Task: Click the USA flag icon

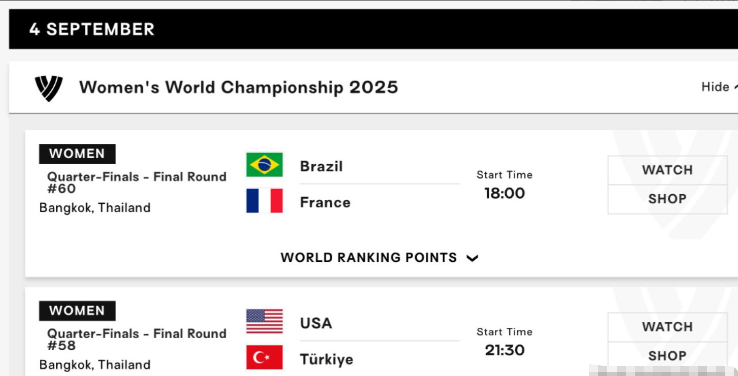Action: 265,321
